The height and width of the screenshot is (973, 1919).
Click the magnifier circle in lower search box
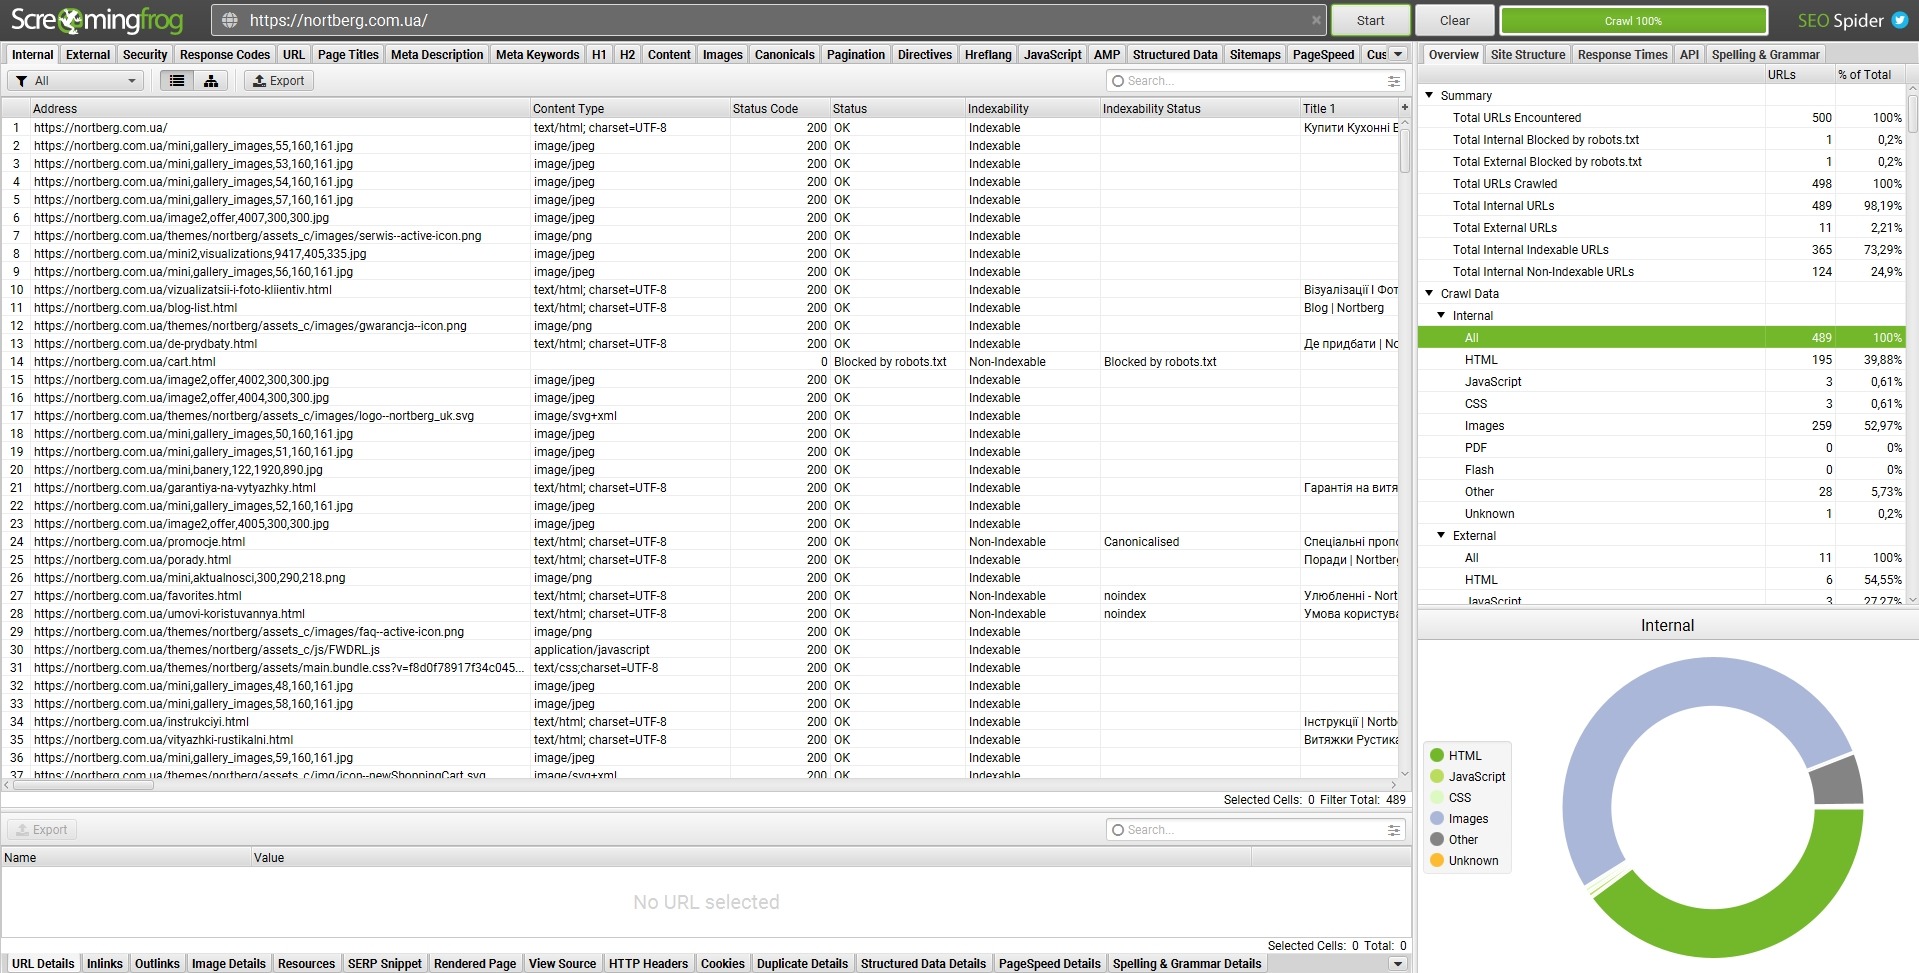[1118, 830]
